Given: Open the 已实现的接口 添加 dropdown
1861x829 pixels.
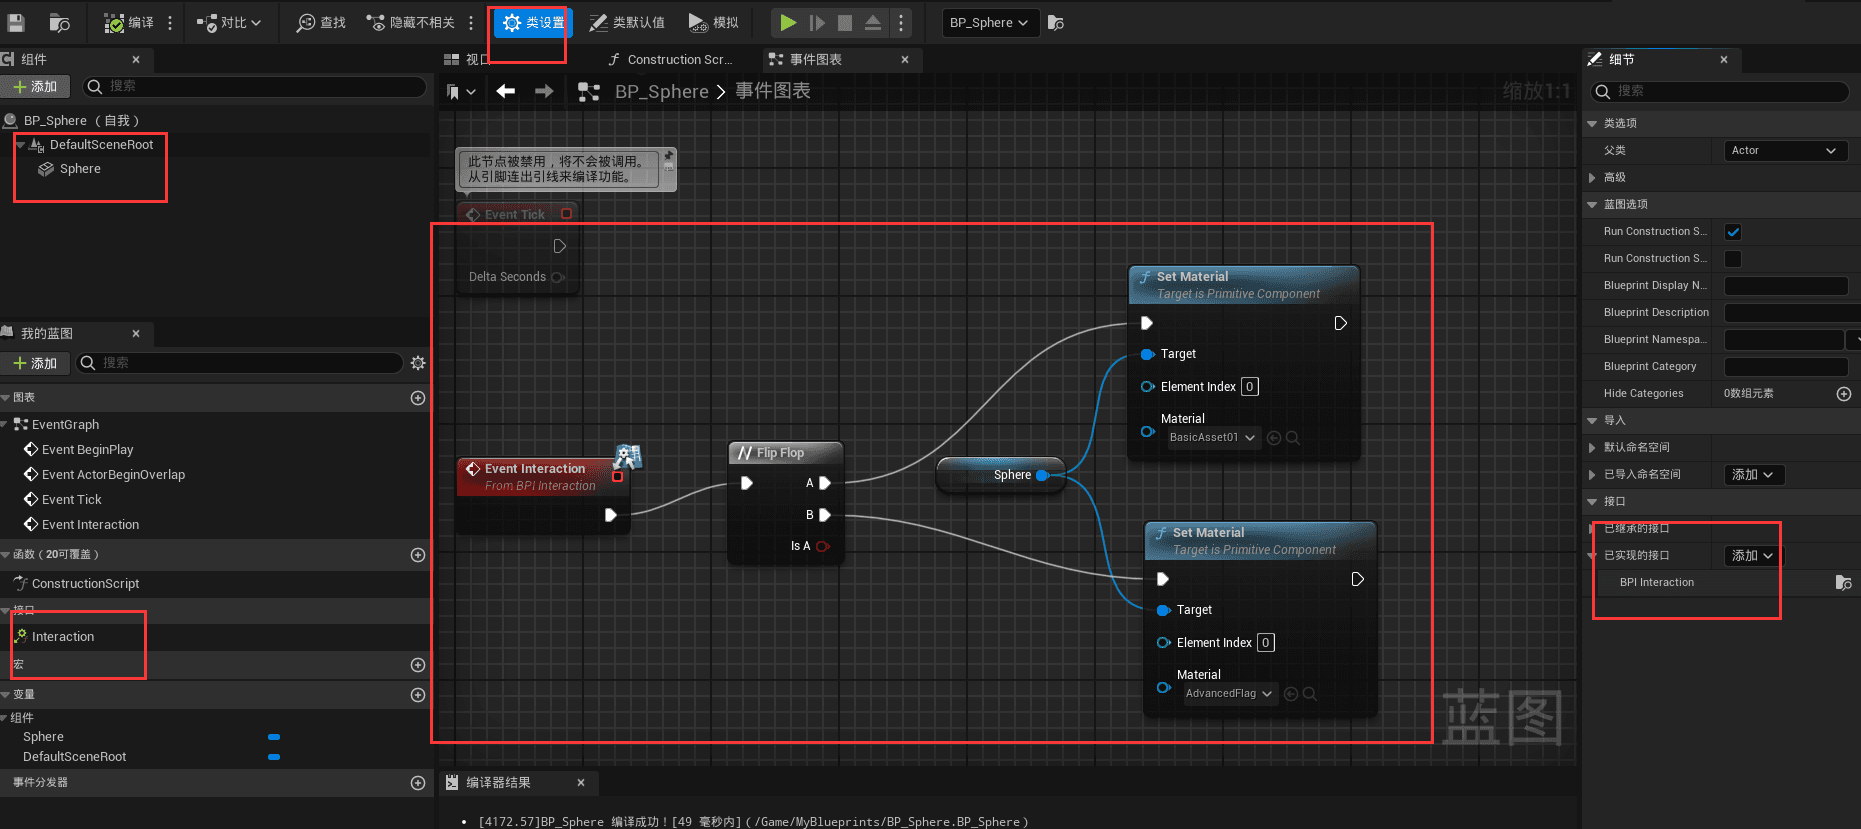Looking at the screenshot, I should [1753, 556].
